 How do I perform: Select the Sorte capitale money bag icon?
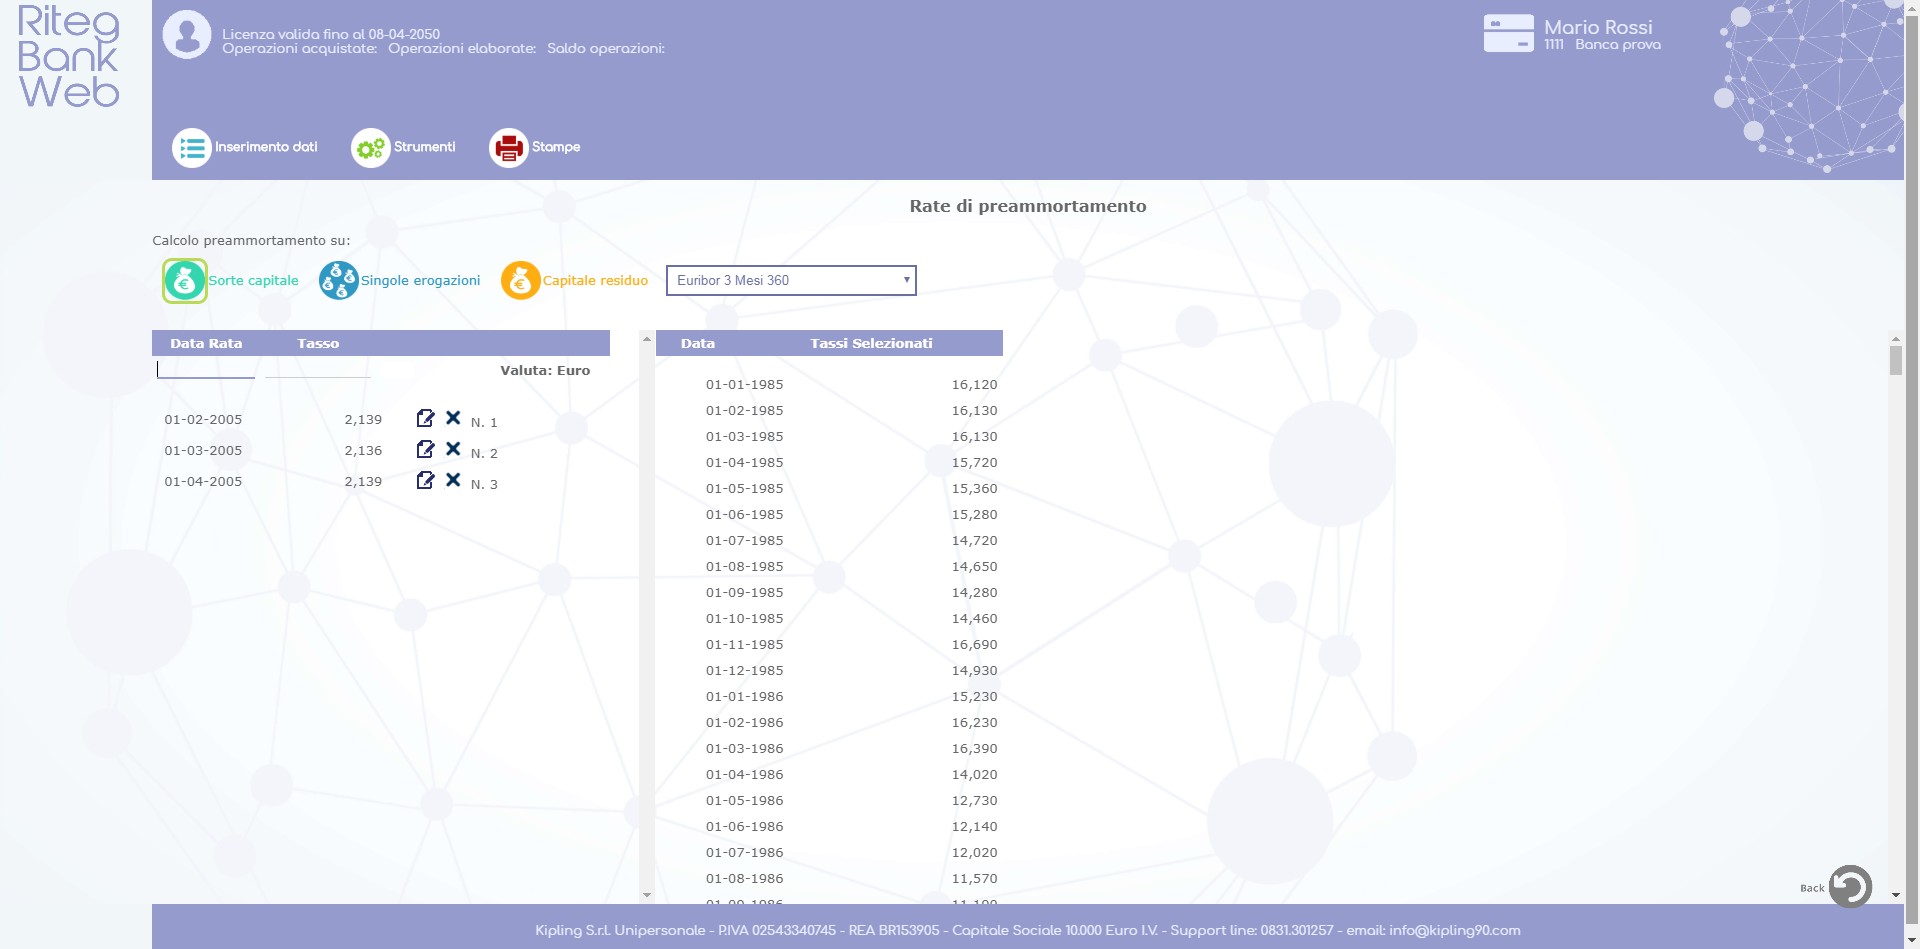185,281
